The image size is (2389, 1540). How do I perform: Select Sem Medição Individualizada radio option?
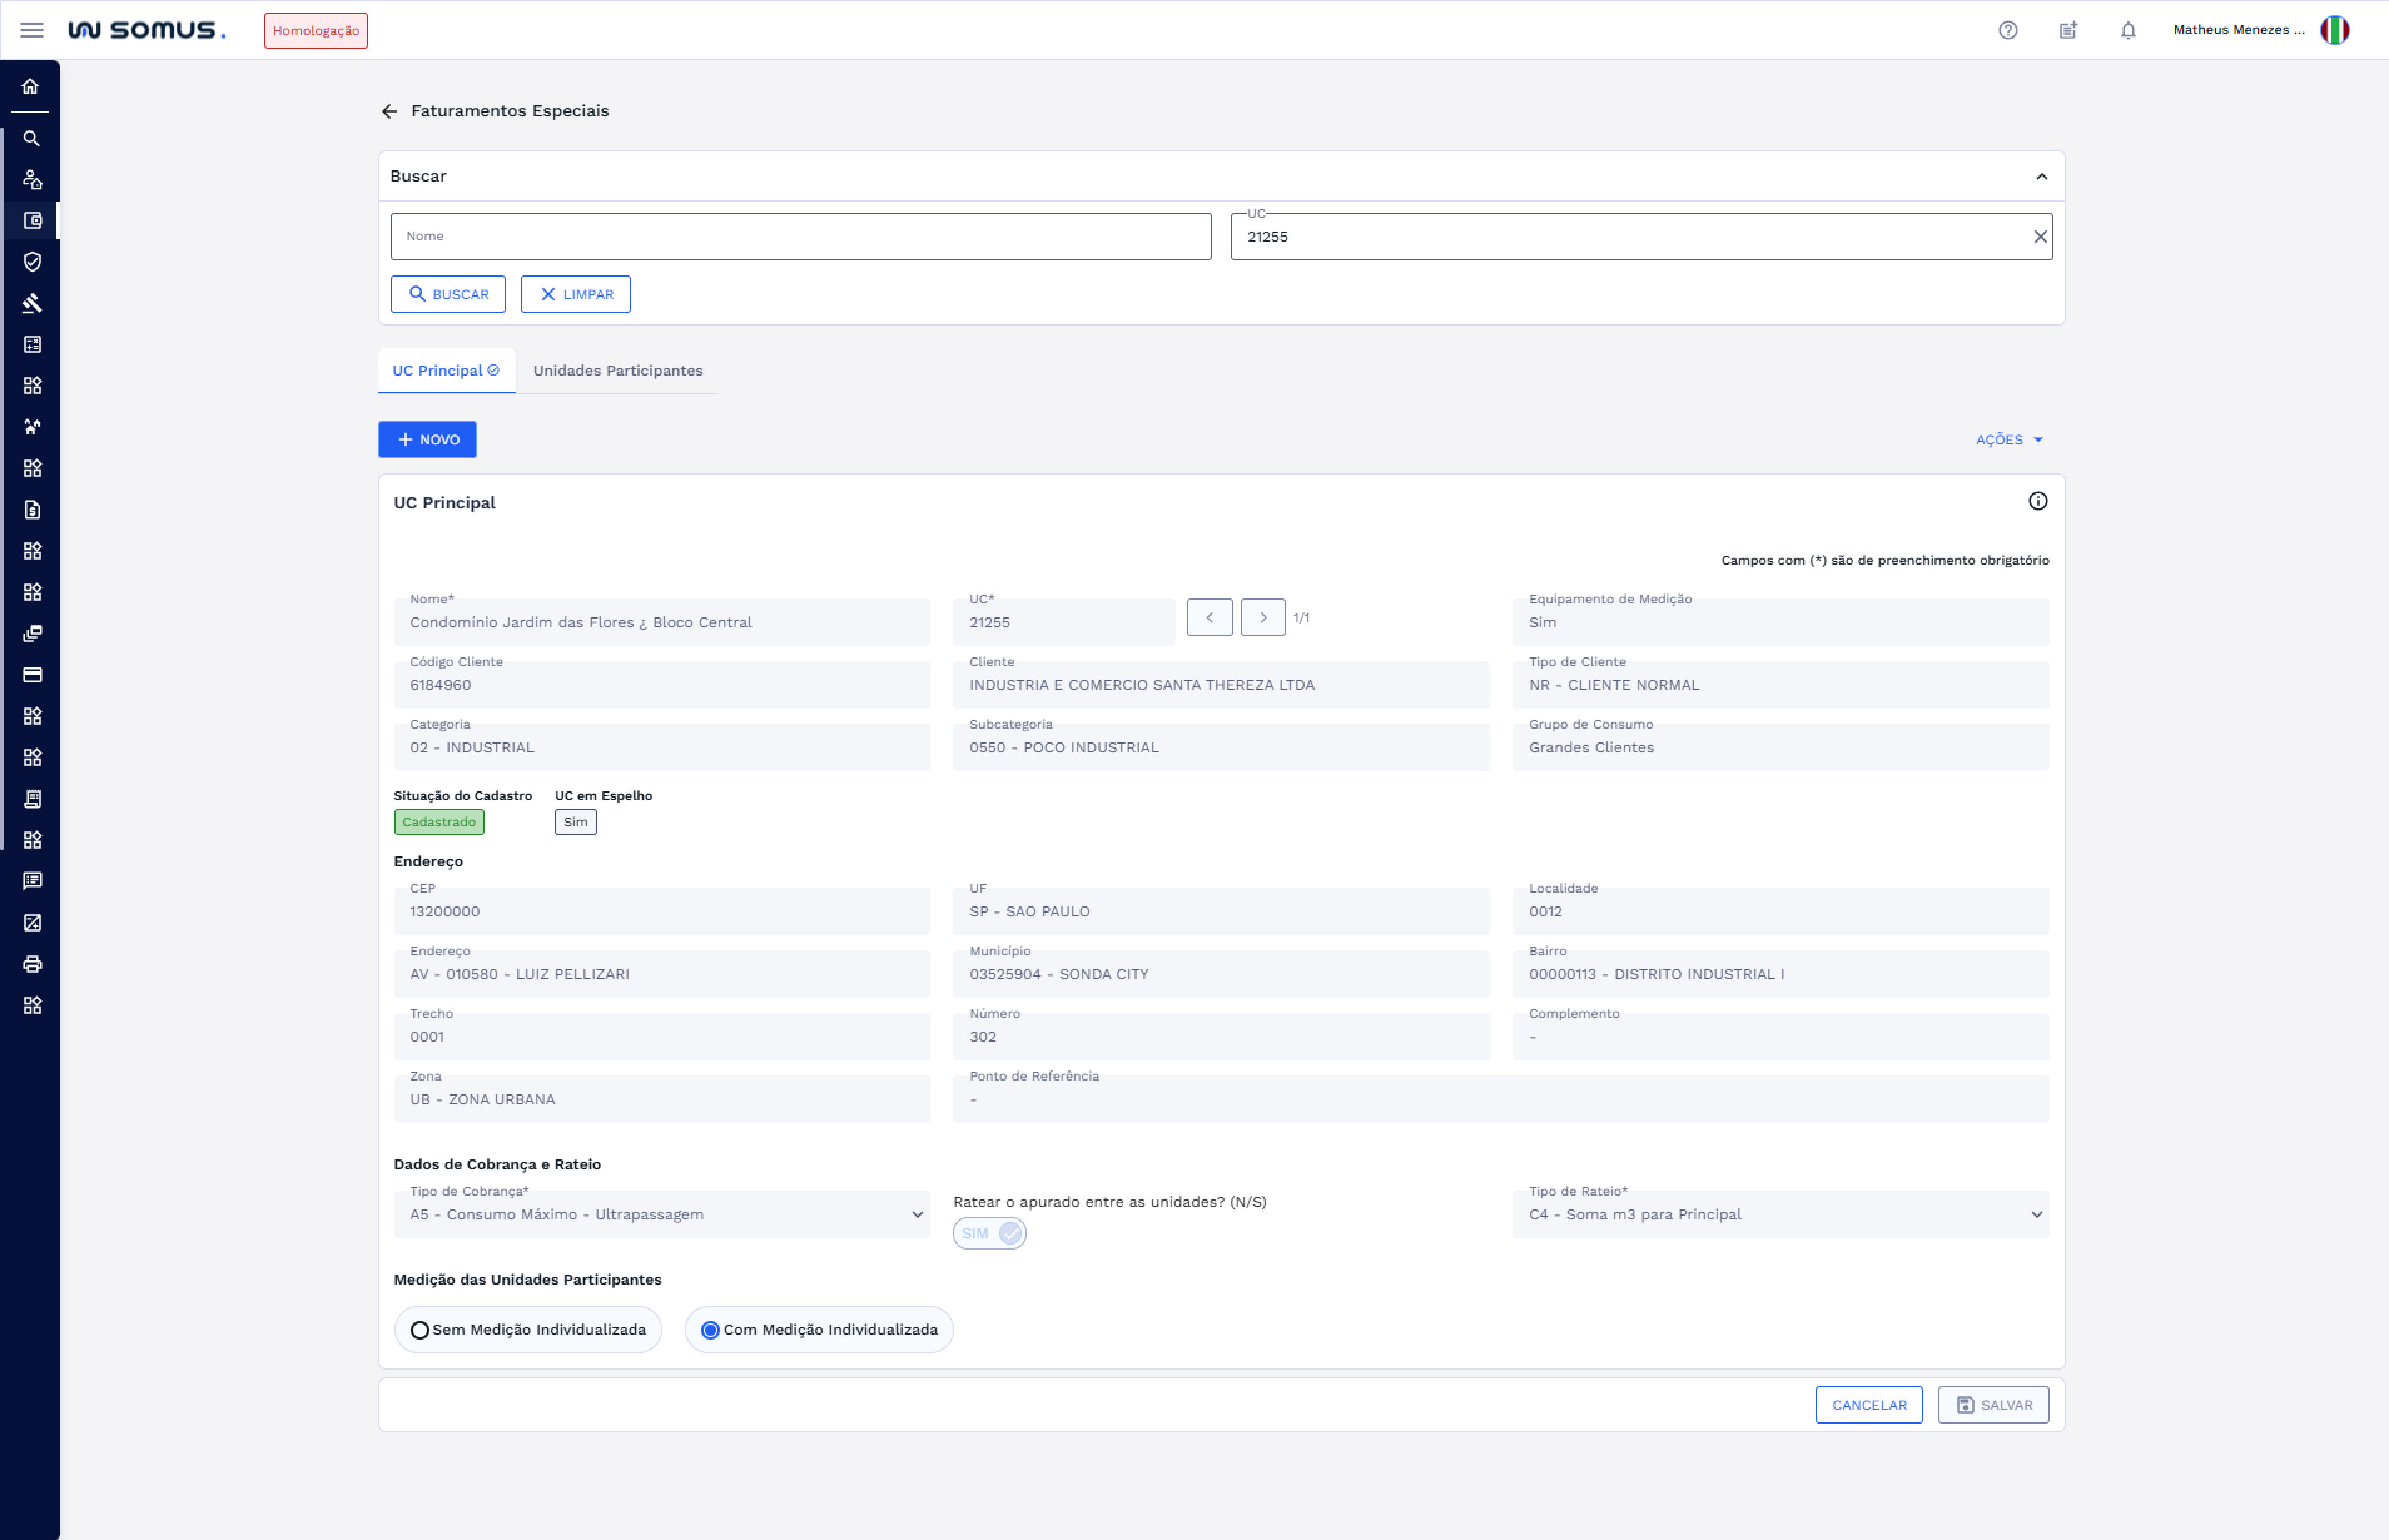pos(420,1330)
